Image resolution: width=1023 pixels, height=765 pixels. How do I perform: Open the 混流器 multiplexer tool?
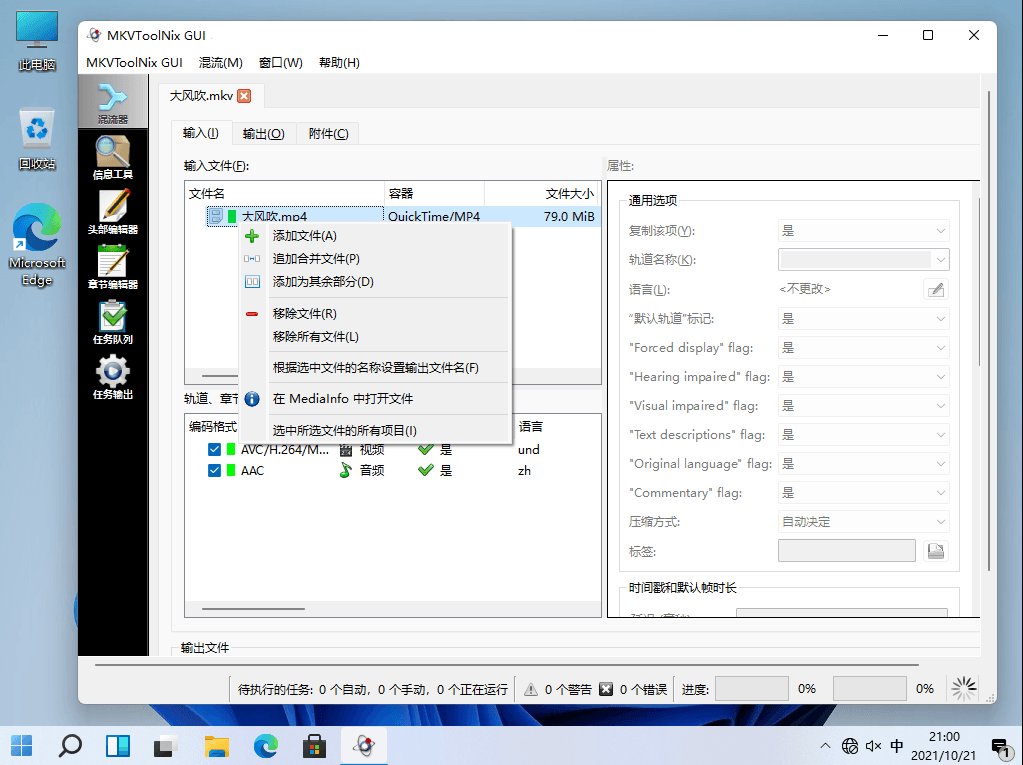113,102
